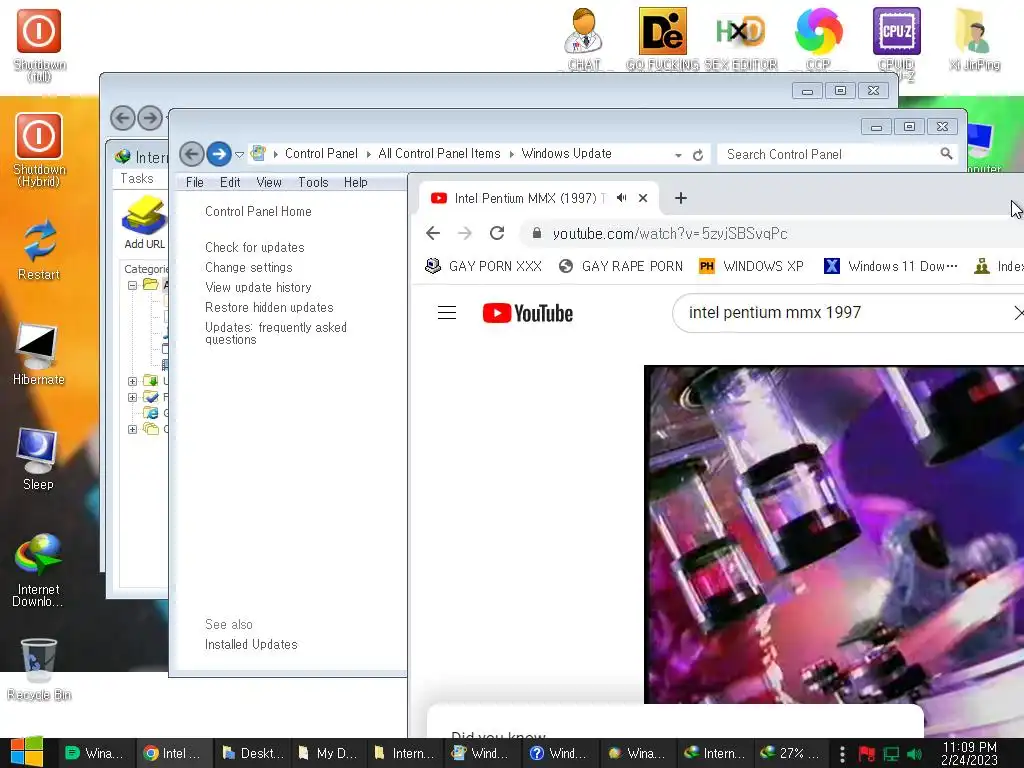Image resolution: width=1024 pixels, height=768 pixels.
Task: Open the Control Panel address history dropdown
Action: (679, 155)
